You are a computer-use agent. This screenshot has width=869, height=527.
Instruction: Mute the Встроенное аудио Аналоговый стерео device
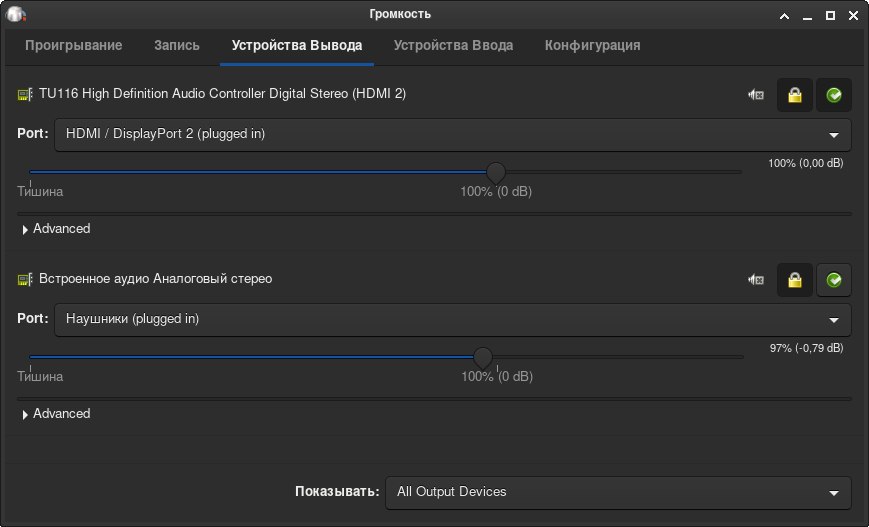756,280
